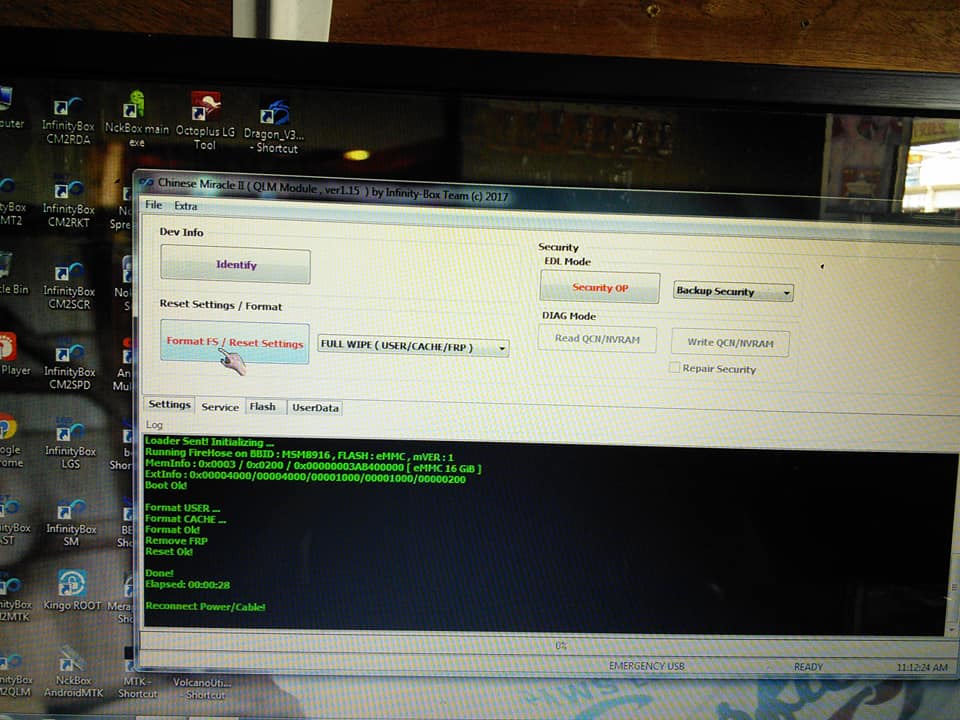
Task: Click Format FS / Reset Settings button
Action: point(234,342)
